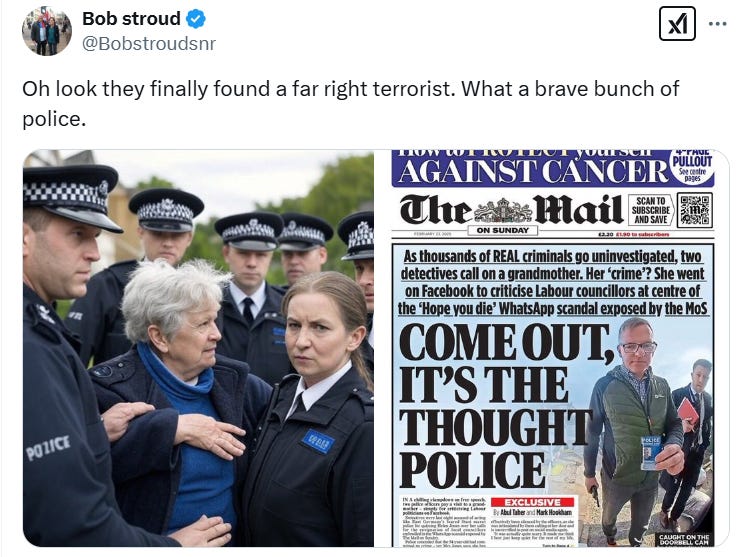Click the Against Cancer banner
Screen dimensions: 737x557
(533, 170)
